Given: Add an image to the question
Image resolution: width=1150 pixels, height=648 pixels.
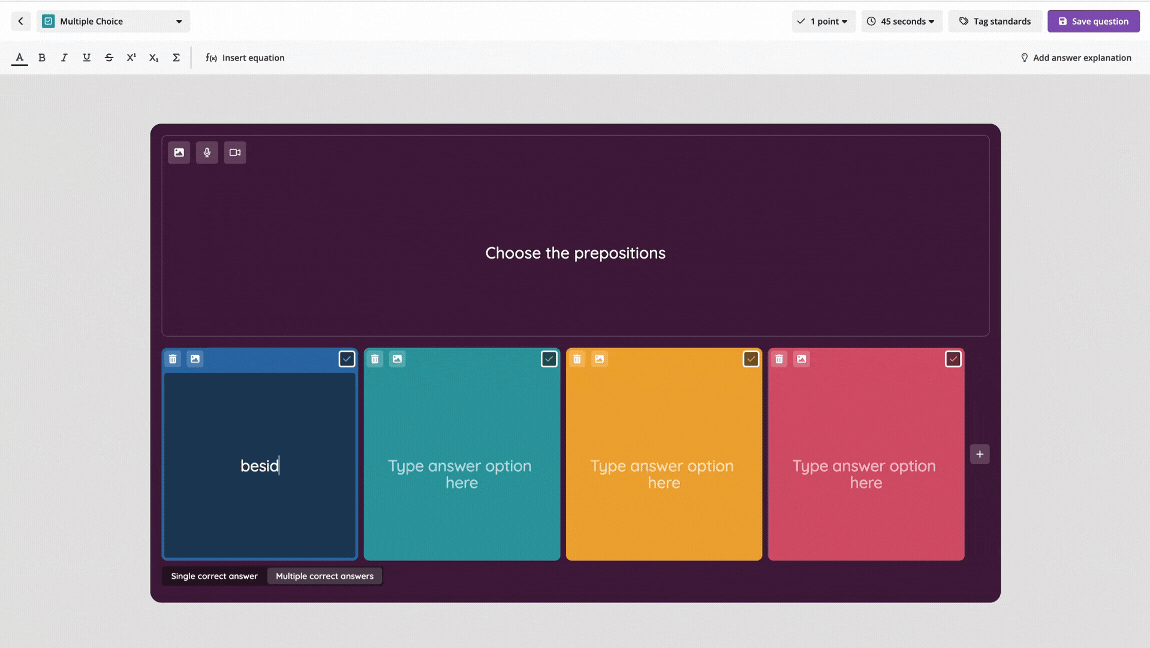Looking at the screenshot, I should coord(179,152).
